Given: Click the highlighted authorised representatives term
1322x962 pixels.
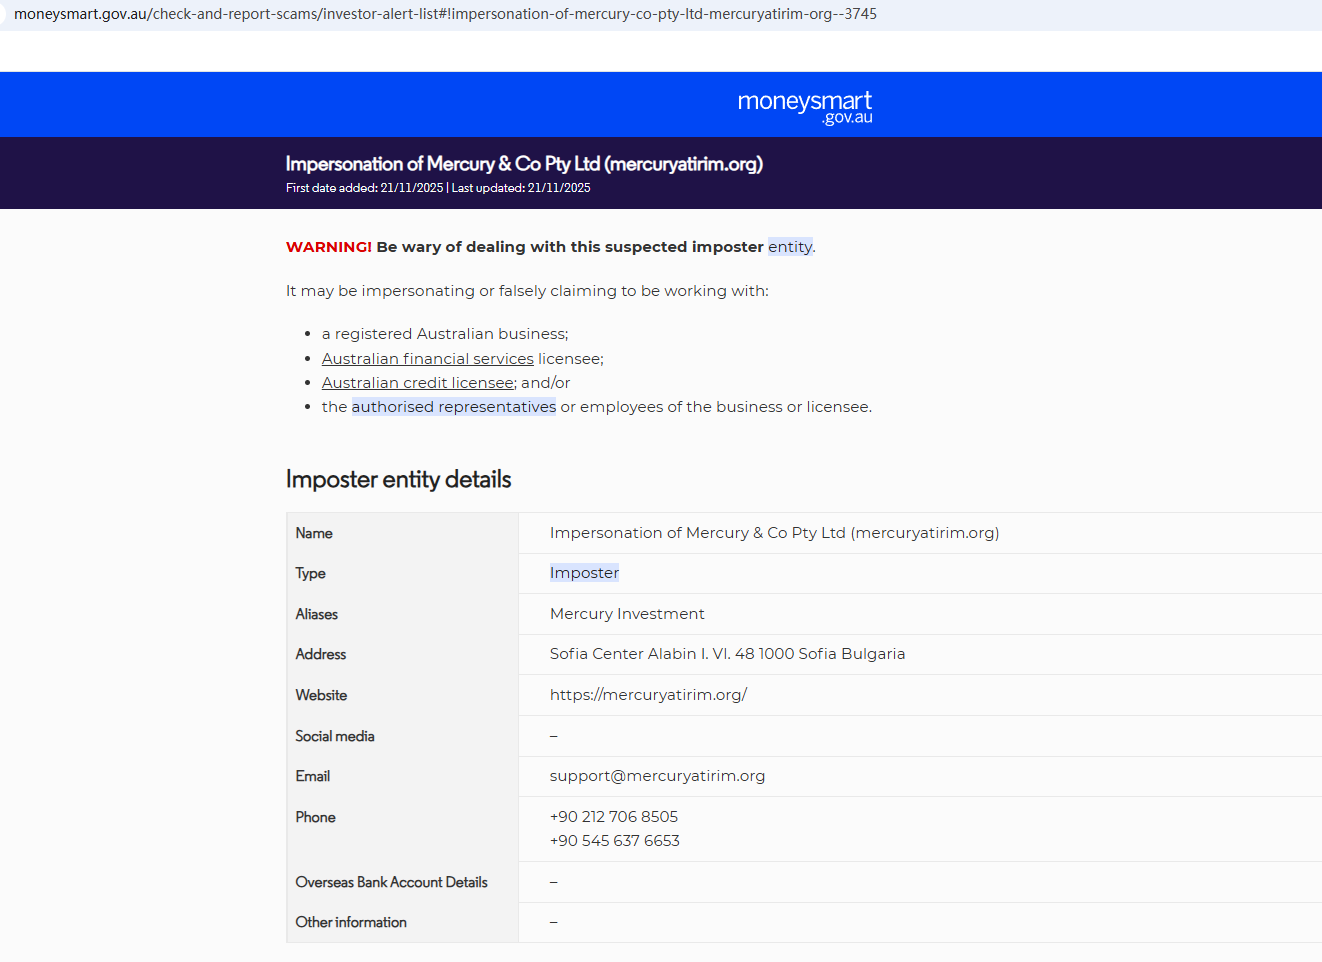Looking at the screenshot, I should pyautogui.click(x=454, y=407).
